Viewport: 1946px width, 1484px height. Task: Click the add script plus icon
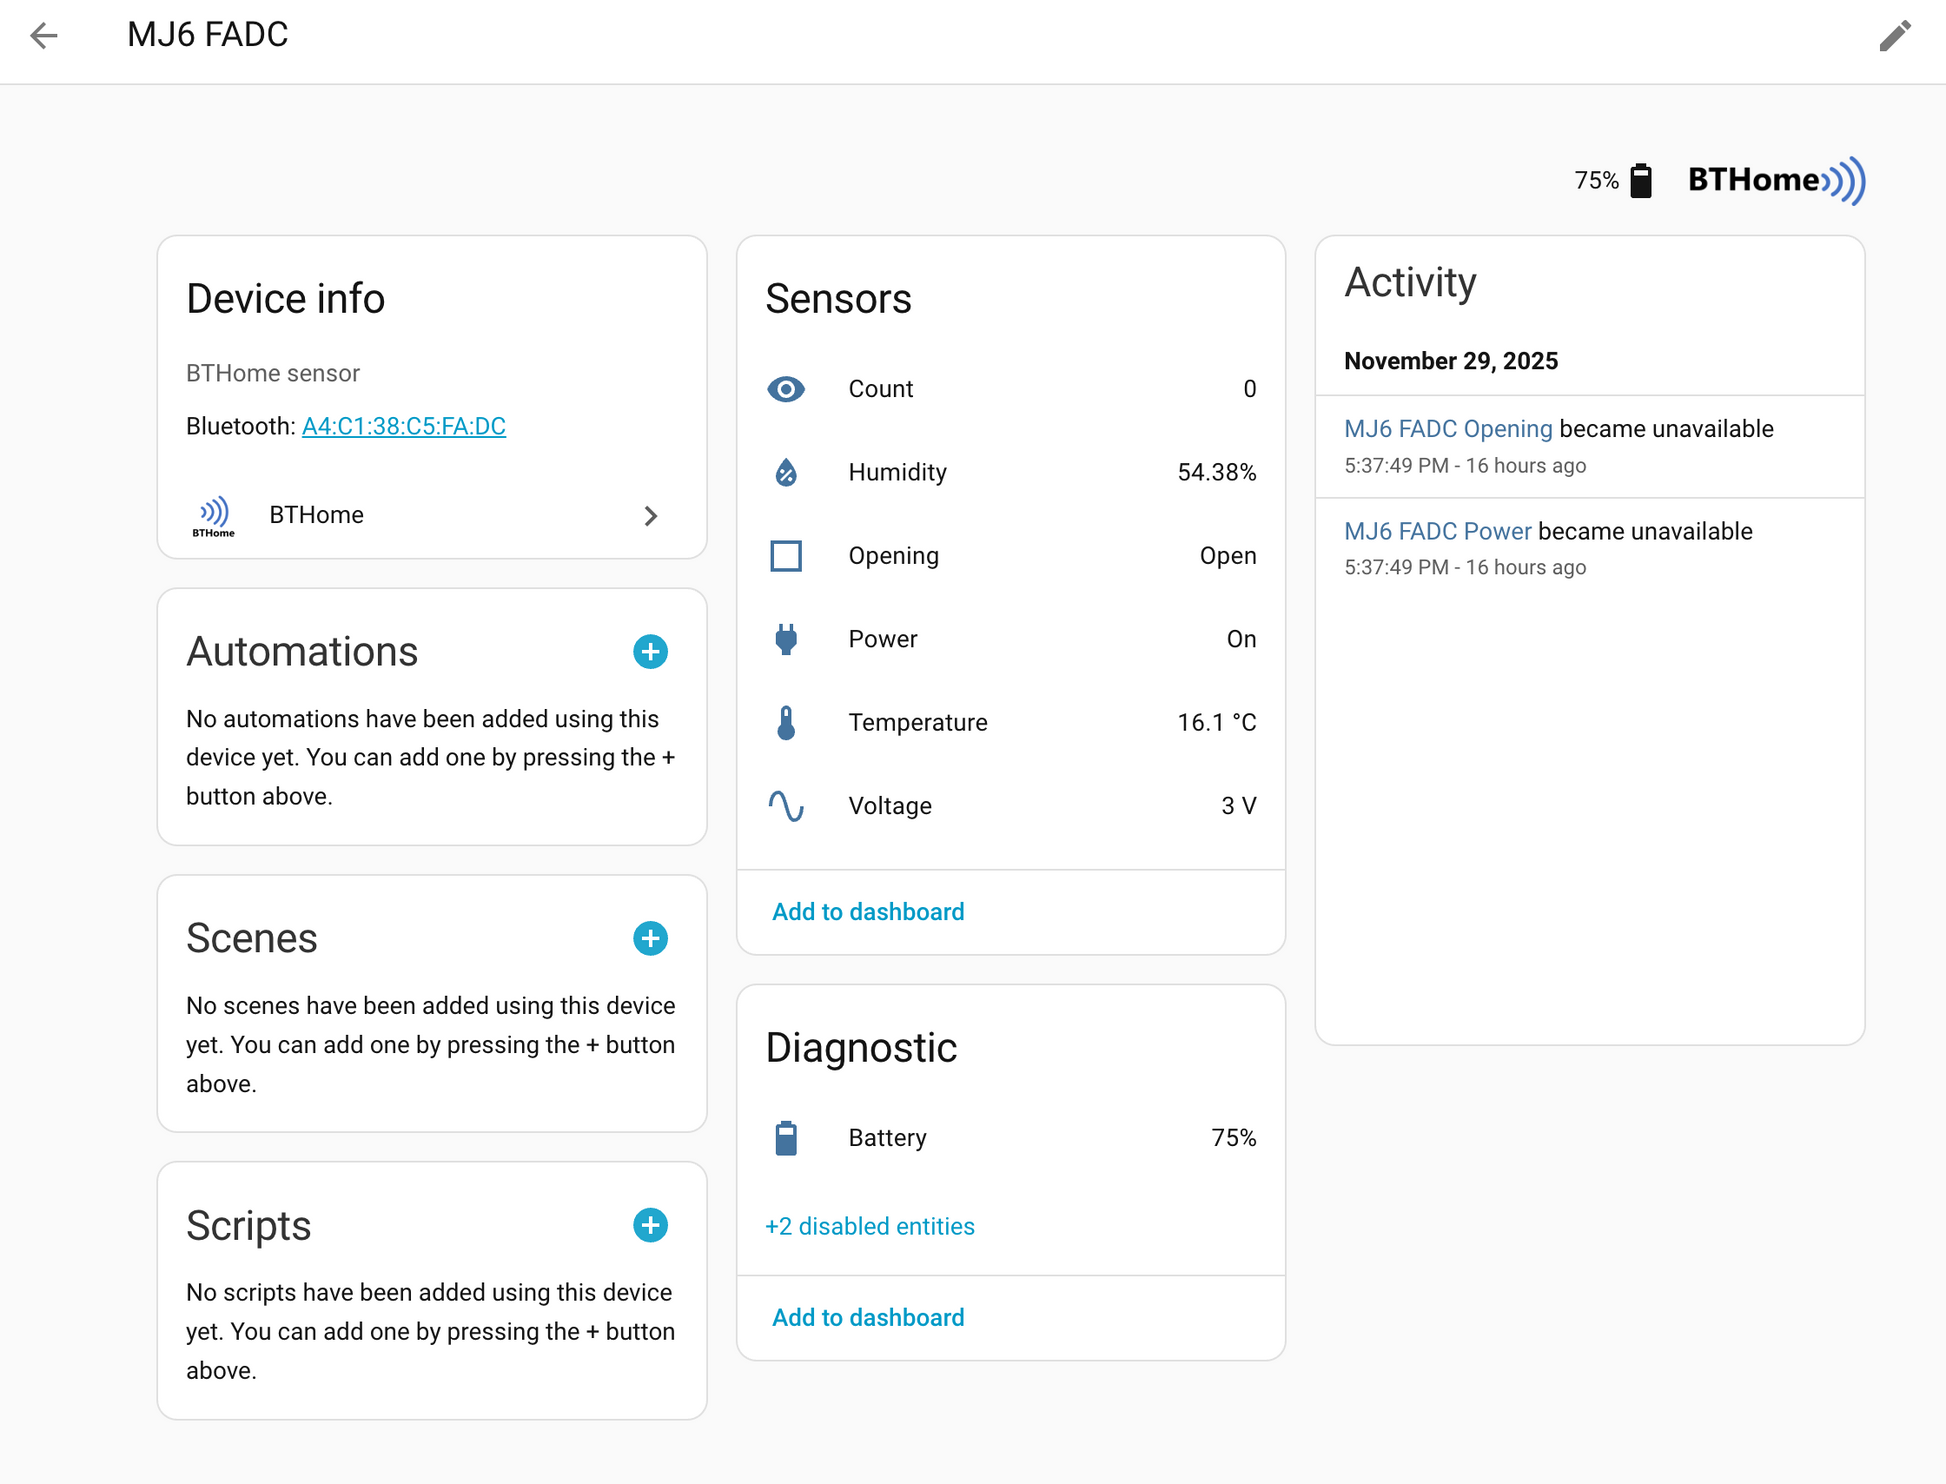pyautogui.click(x=650, y=1226)
